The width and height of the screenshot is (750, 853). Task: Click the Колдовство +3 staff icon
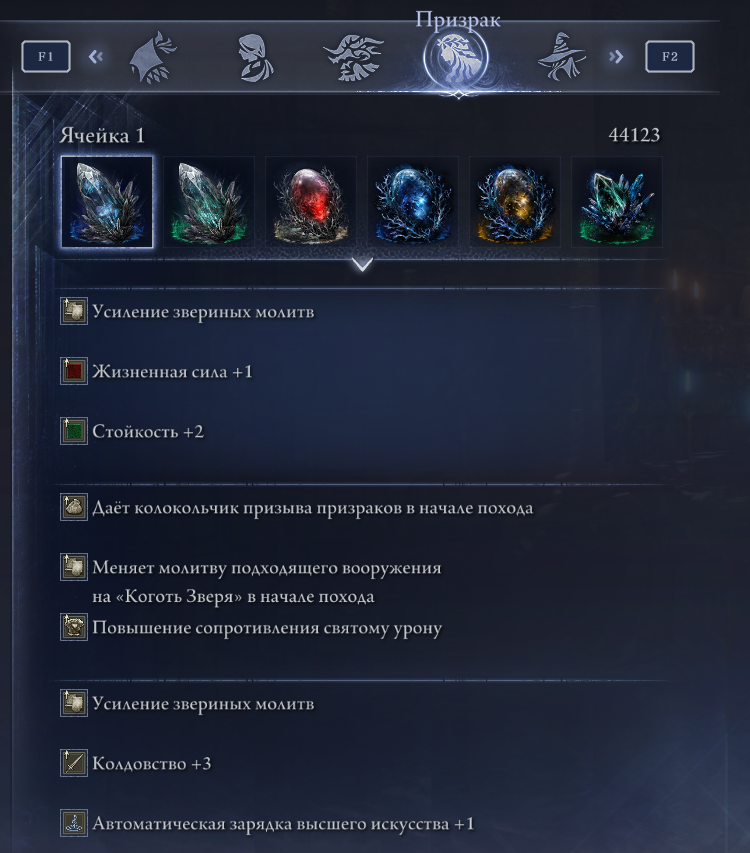[x=73, y=763]
